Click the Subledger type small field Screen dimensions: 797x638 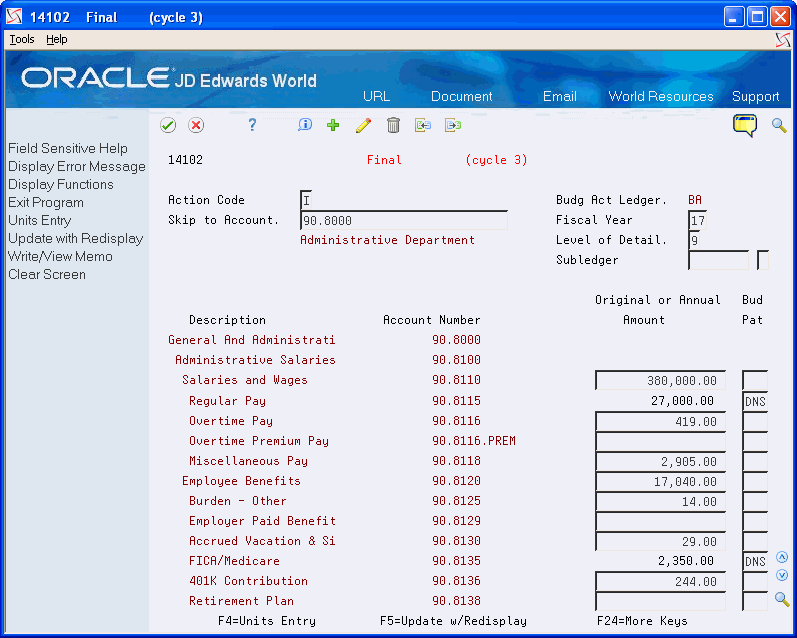pyautogui.click(x=762, y=260)
